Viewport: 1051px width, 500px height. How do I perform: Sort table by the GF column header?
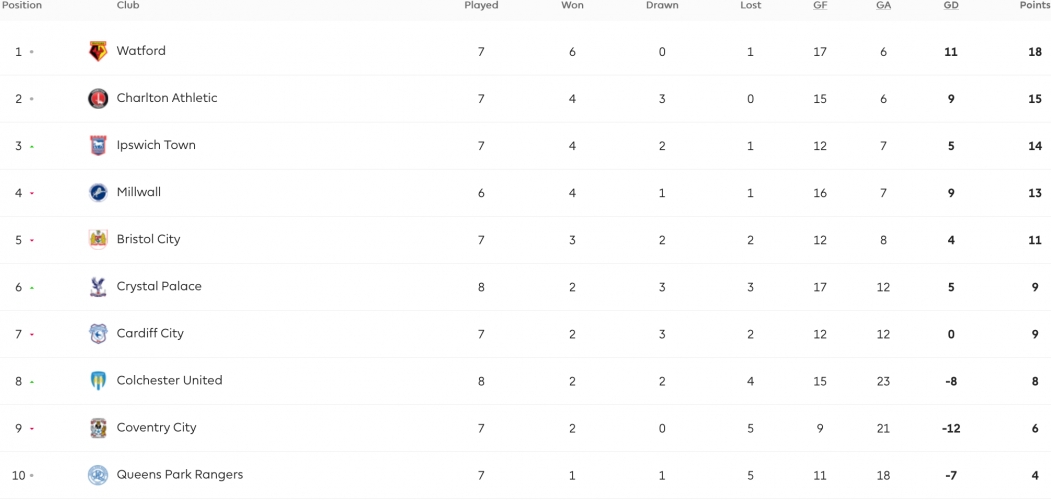[820, 5]
